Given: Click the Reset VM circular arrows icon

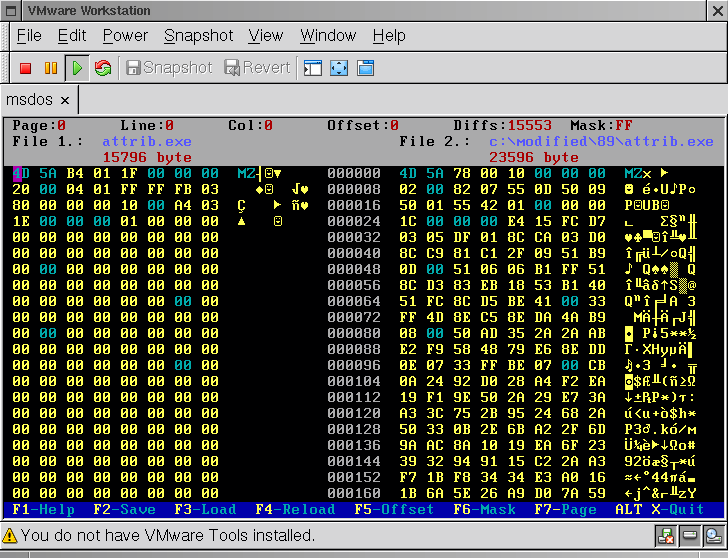Looking at the screenshot, I should [x=103, y=68].
